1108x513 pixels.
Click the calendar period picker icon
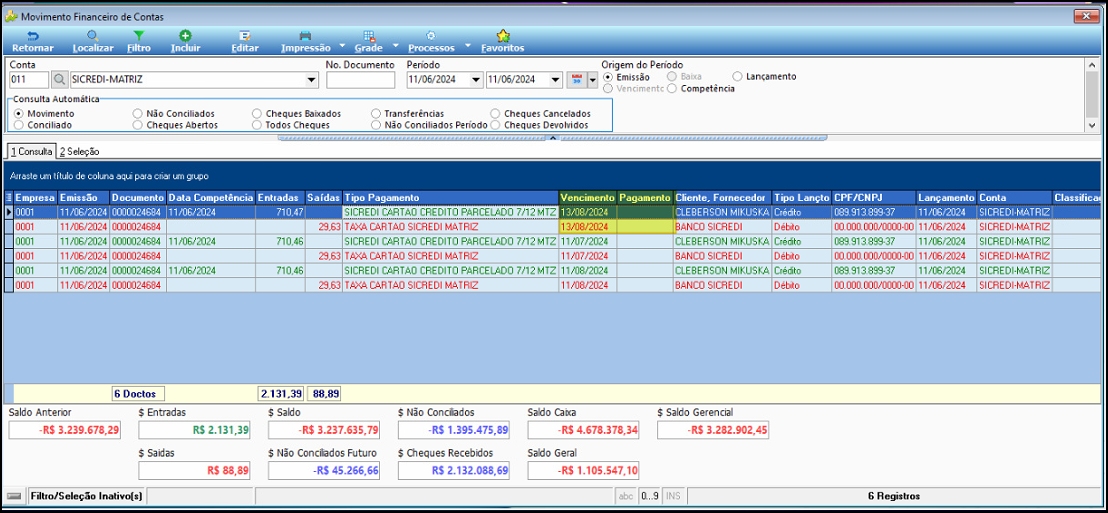point(576,80)
